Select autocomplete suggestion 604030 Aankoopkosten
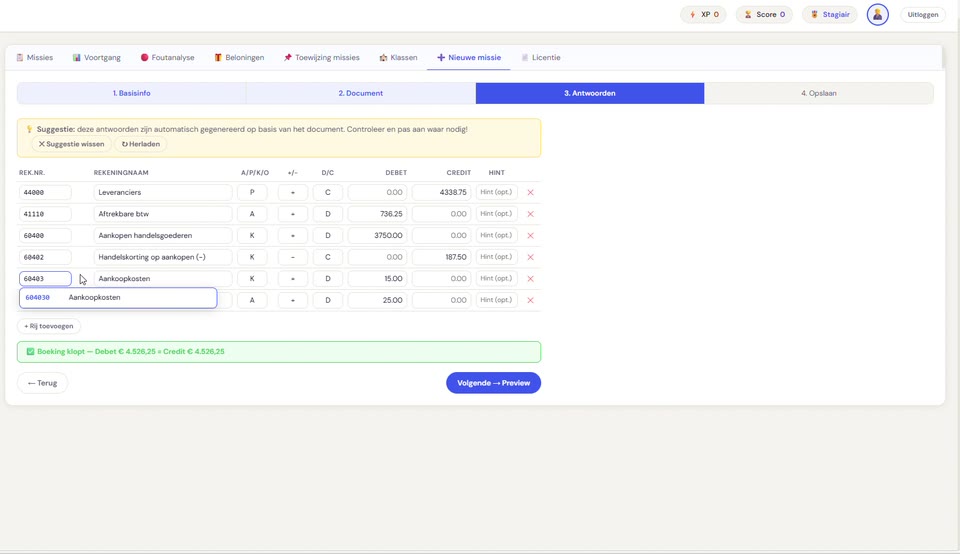 [118, 298]
